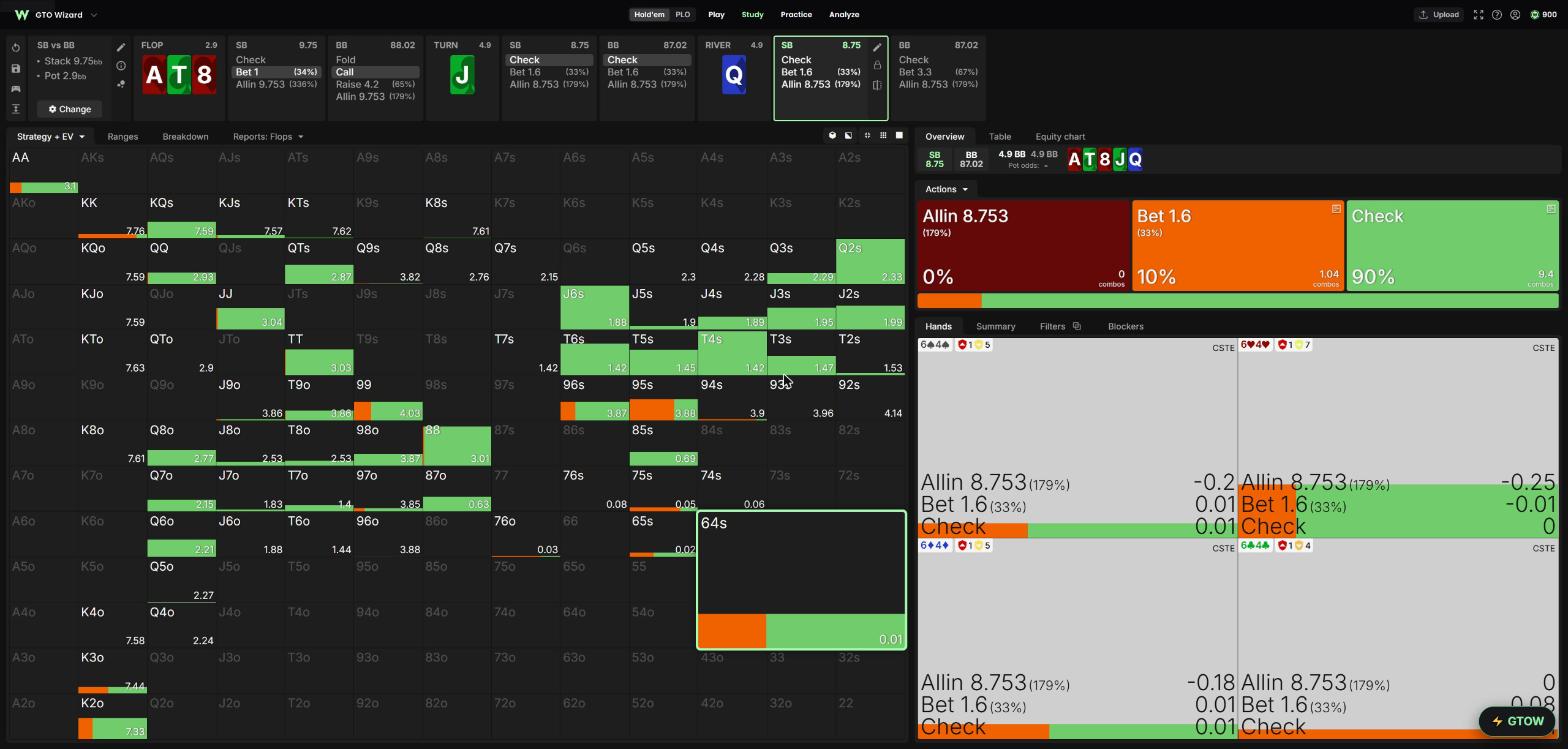Click the blue Q river card

click(734, 76)
